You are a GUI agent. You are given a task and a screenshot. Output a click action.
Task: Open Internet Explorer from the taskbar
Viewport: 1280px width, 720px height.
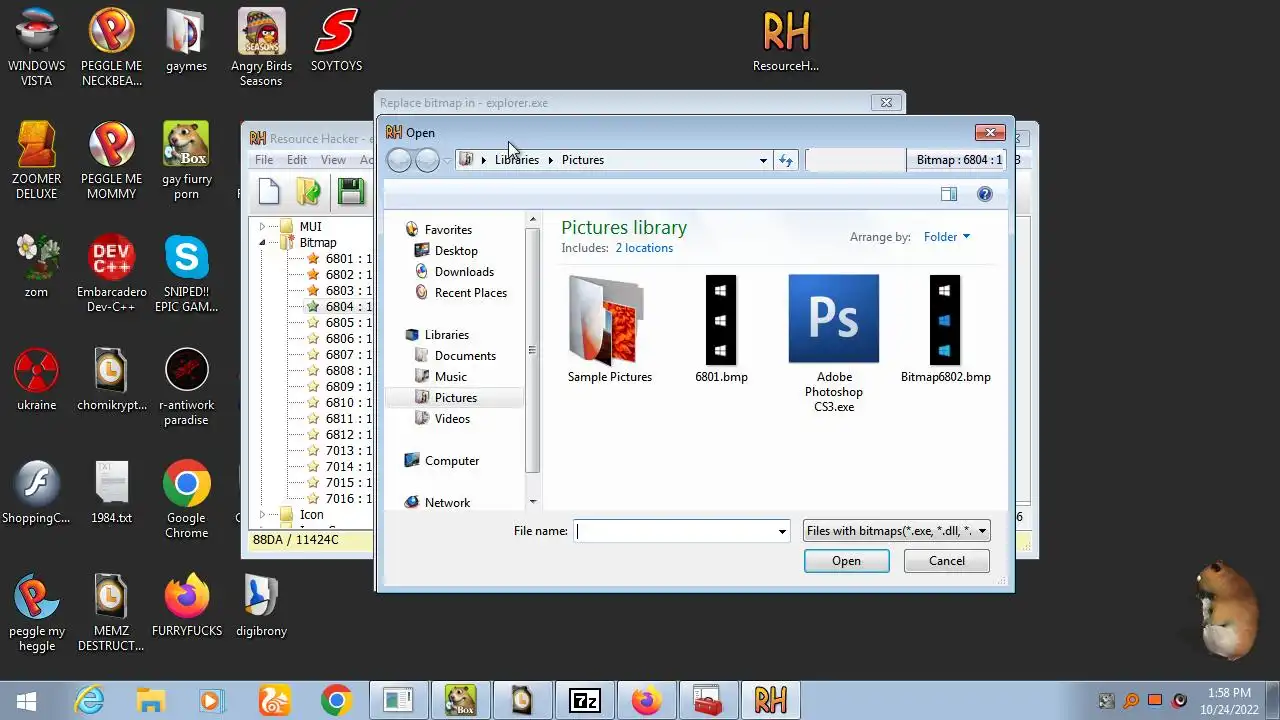click(x=90, y=701)
